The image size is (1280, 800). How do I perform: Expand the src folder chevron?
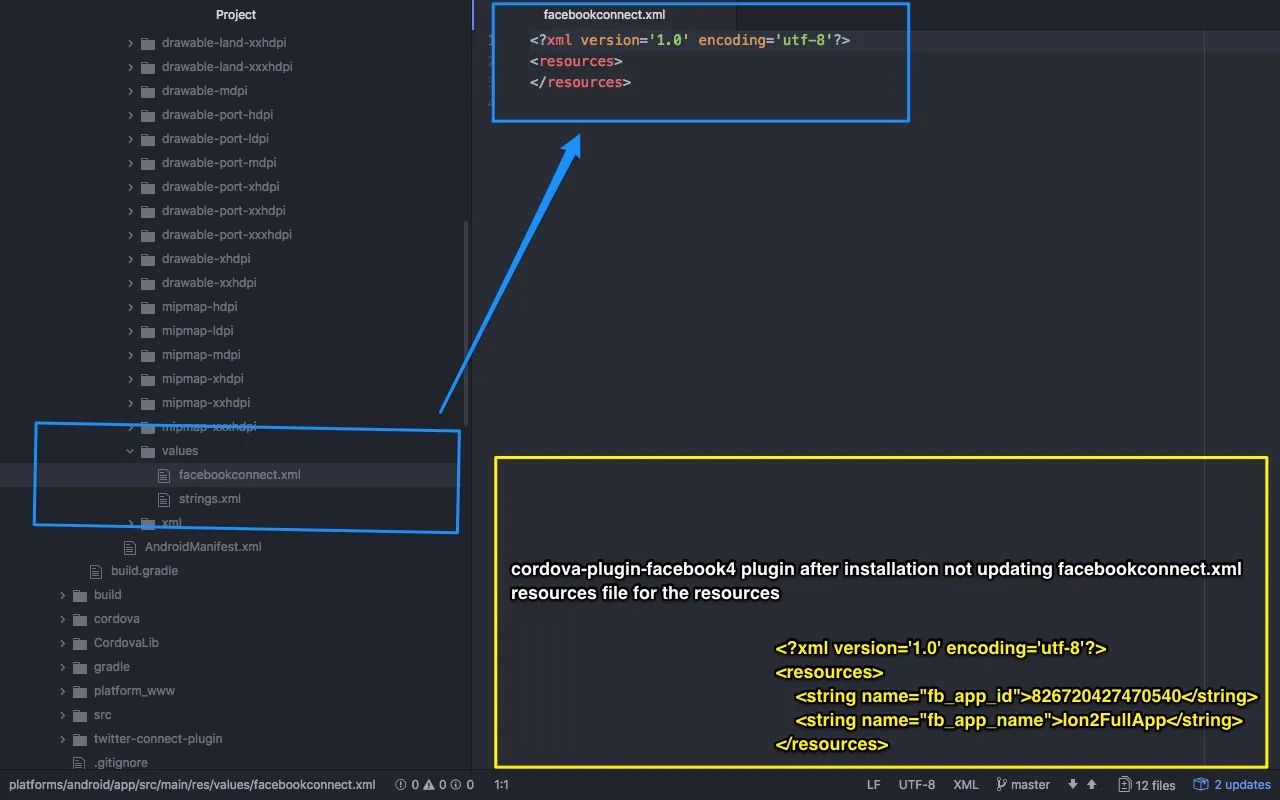pos(62,715)
